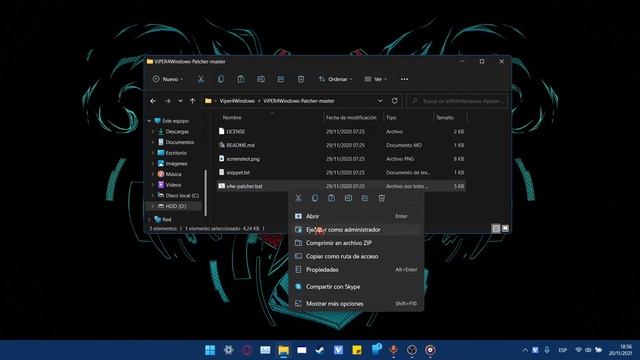640x360 pixels.
Task: Open File Explorer on the taskbar
Action: (283, 350)
